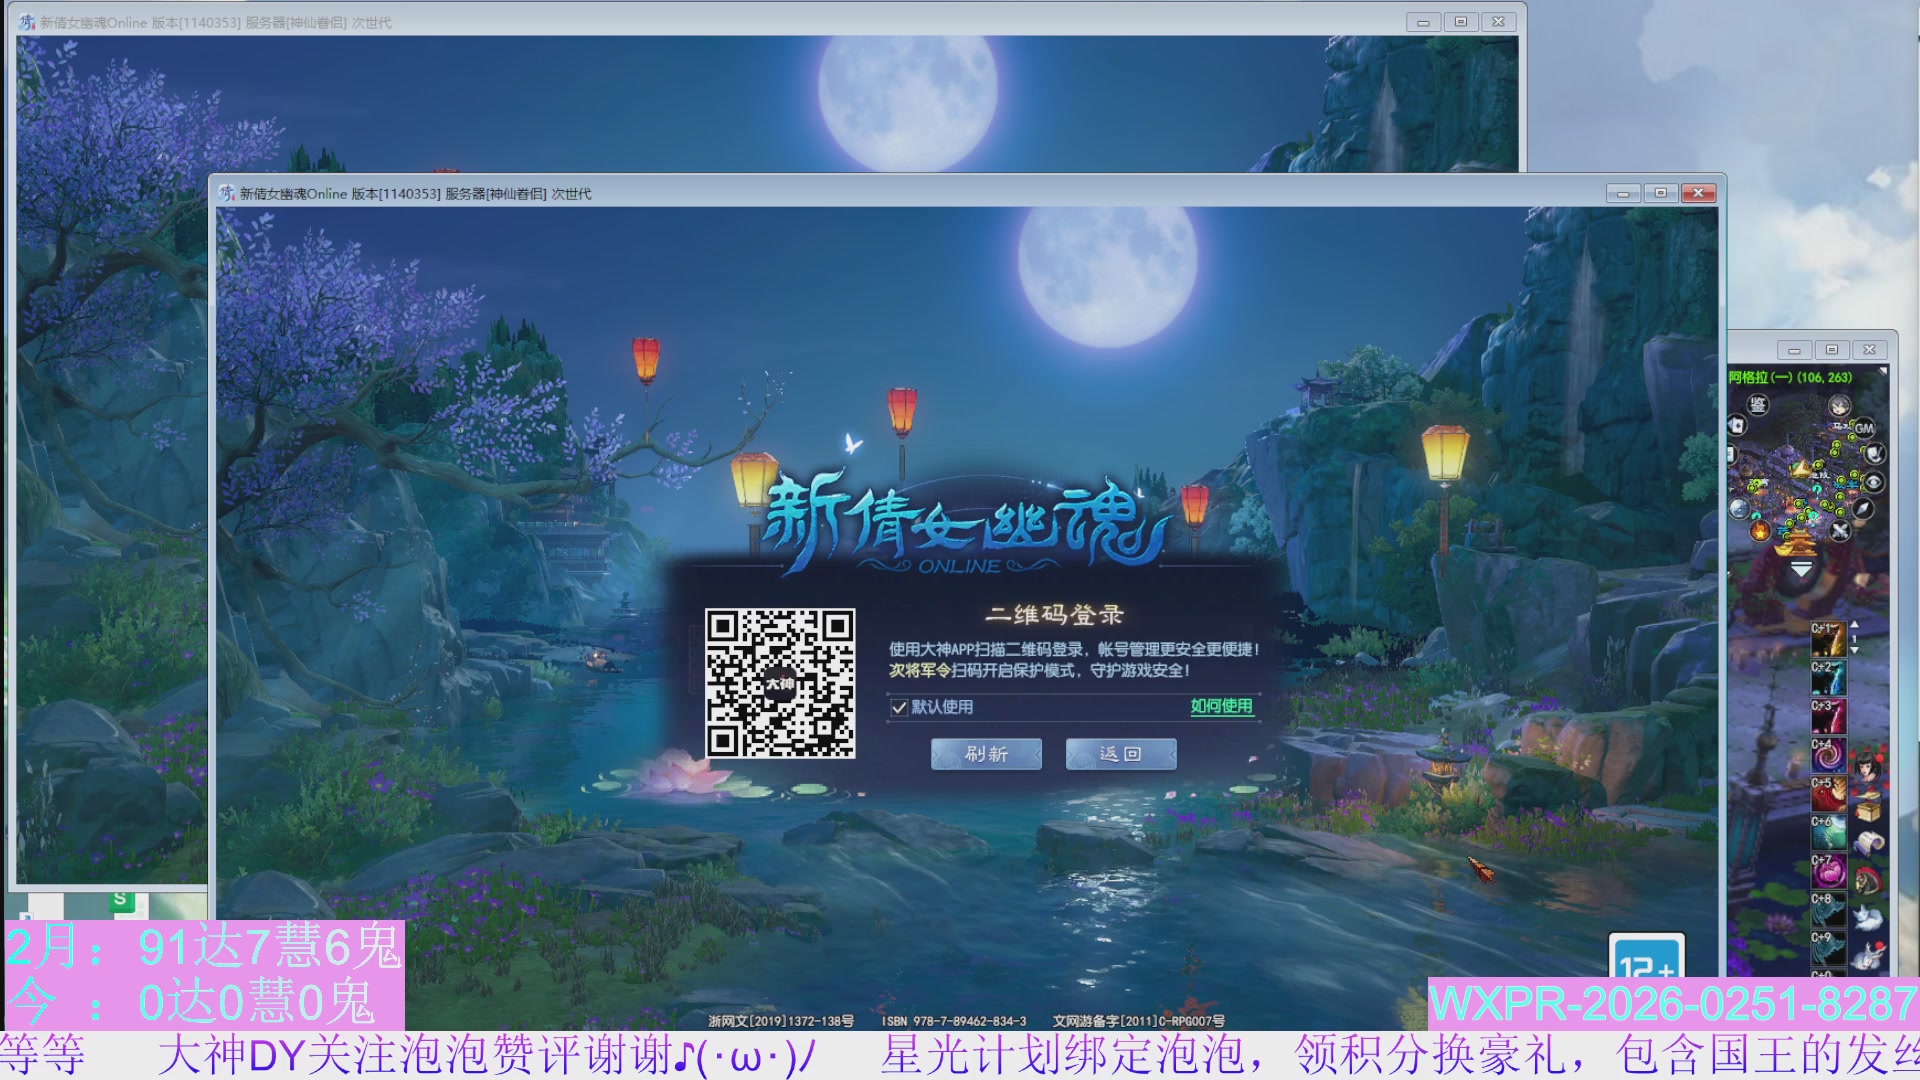
Task: Open the 如何使用 link
Action: [x=1222, y=707]
